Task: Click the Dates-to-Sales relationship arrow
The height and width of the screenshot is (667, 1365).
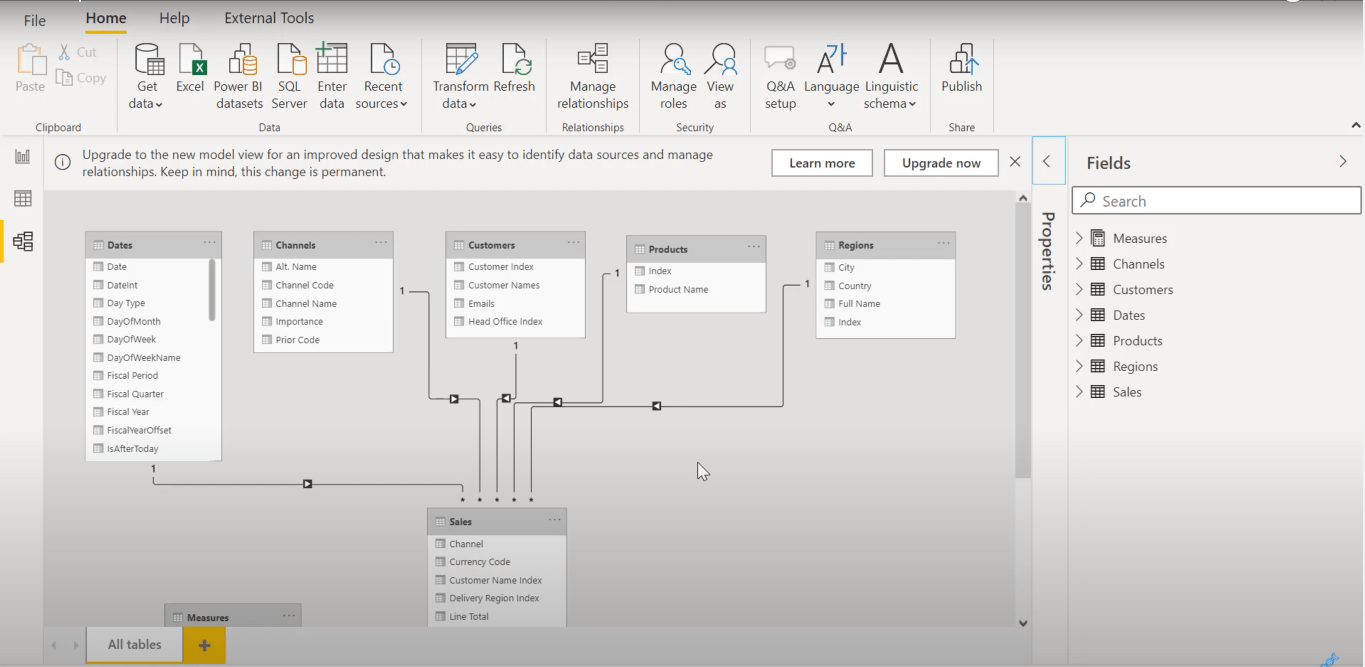Action: coord(308,484)
